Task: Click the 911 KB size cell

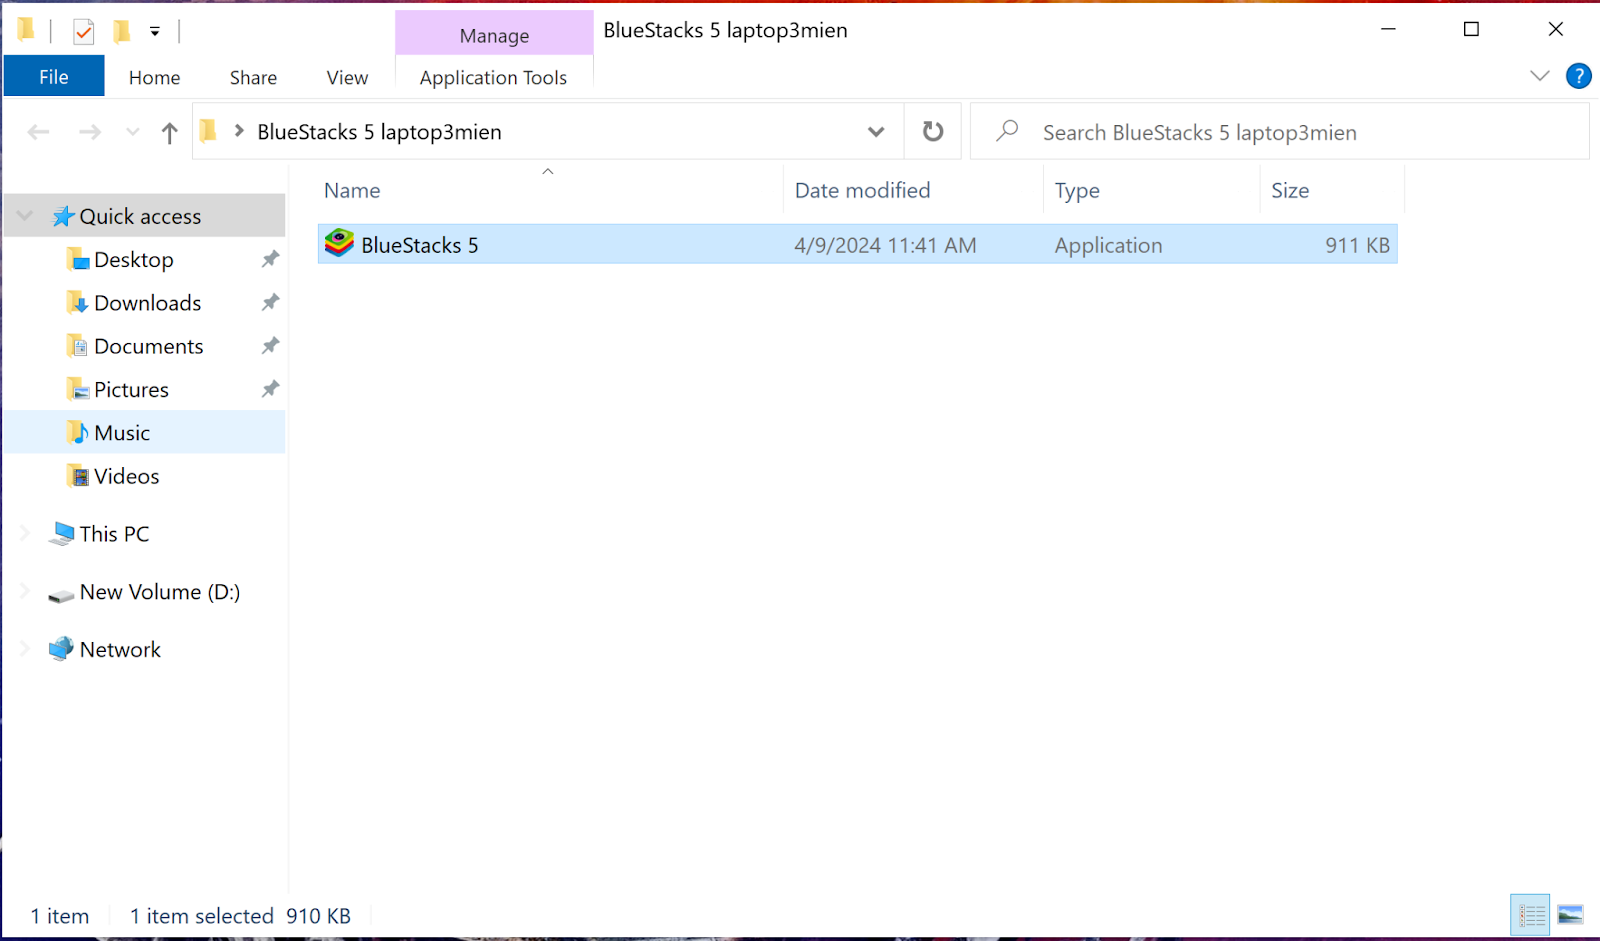Action: pyautogui.click(x=1357, y=245)
